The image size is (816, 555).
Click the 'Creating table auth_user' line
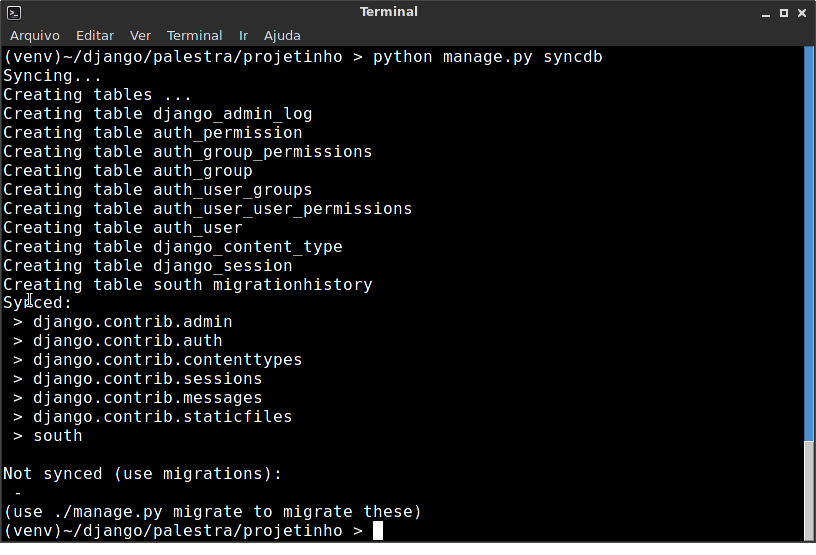tap(123, 228)
